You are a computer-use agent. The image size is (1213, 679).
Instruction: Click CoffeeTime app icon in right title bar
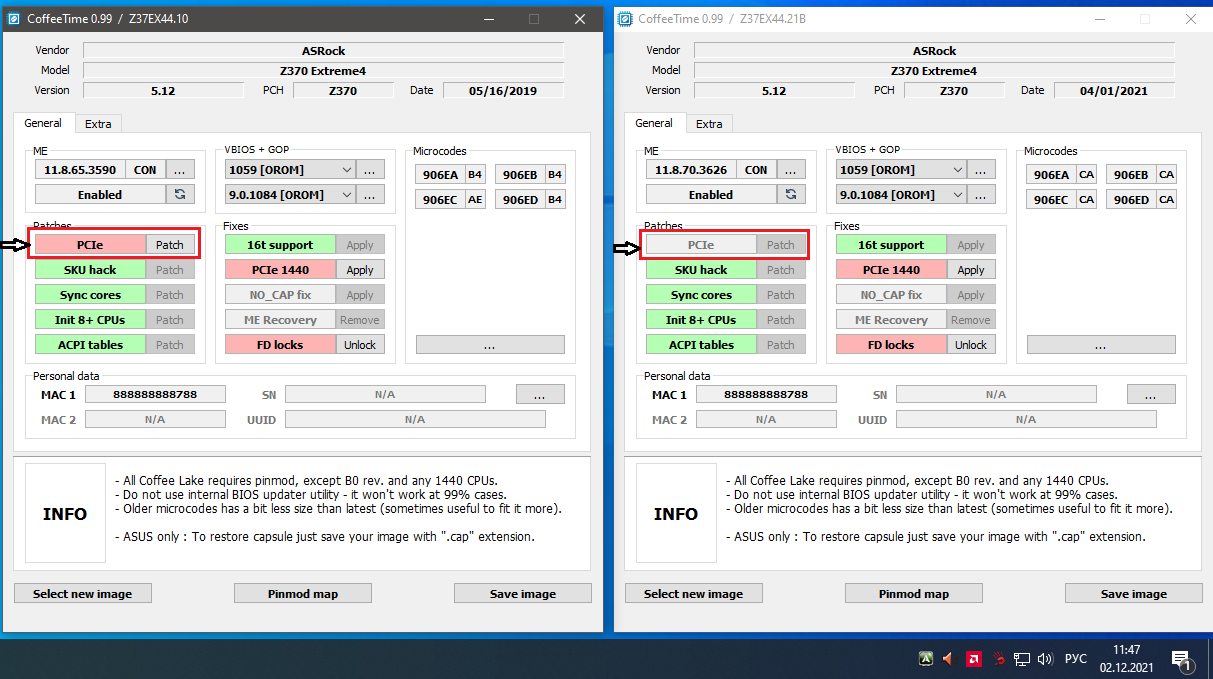coord(625,19)
